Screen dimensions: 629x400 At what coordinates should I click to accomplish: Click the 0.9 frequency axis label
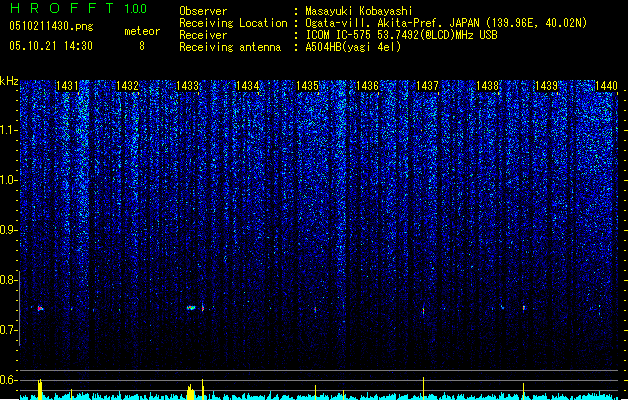click(x=8, y=230)
